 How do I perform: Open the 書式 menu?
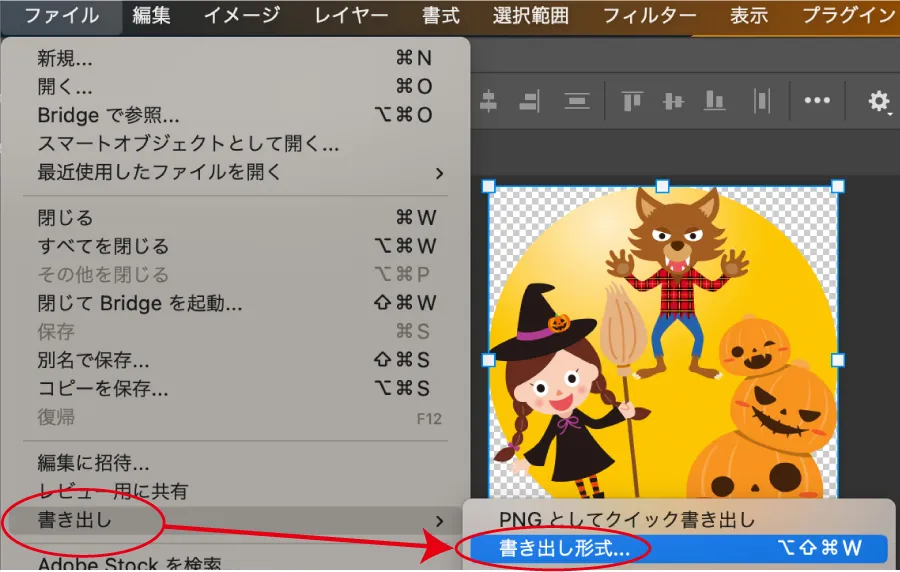[441, 15]
